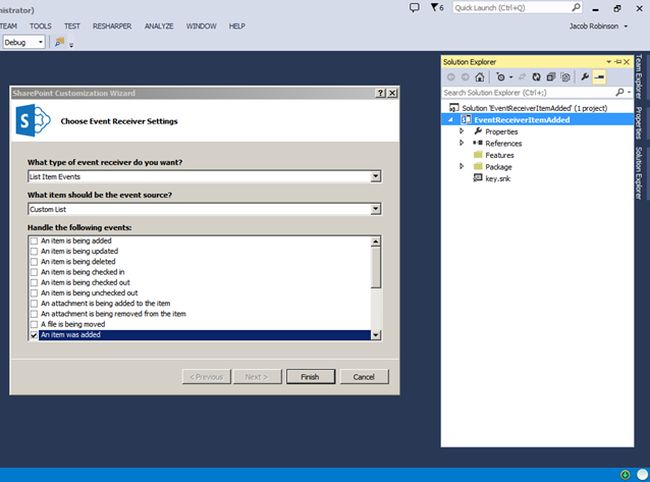Click Features folder icon
650x482 pixels.
click(478, 155)
